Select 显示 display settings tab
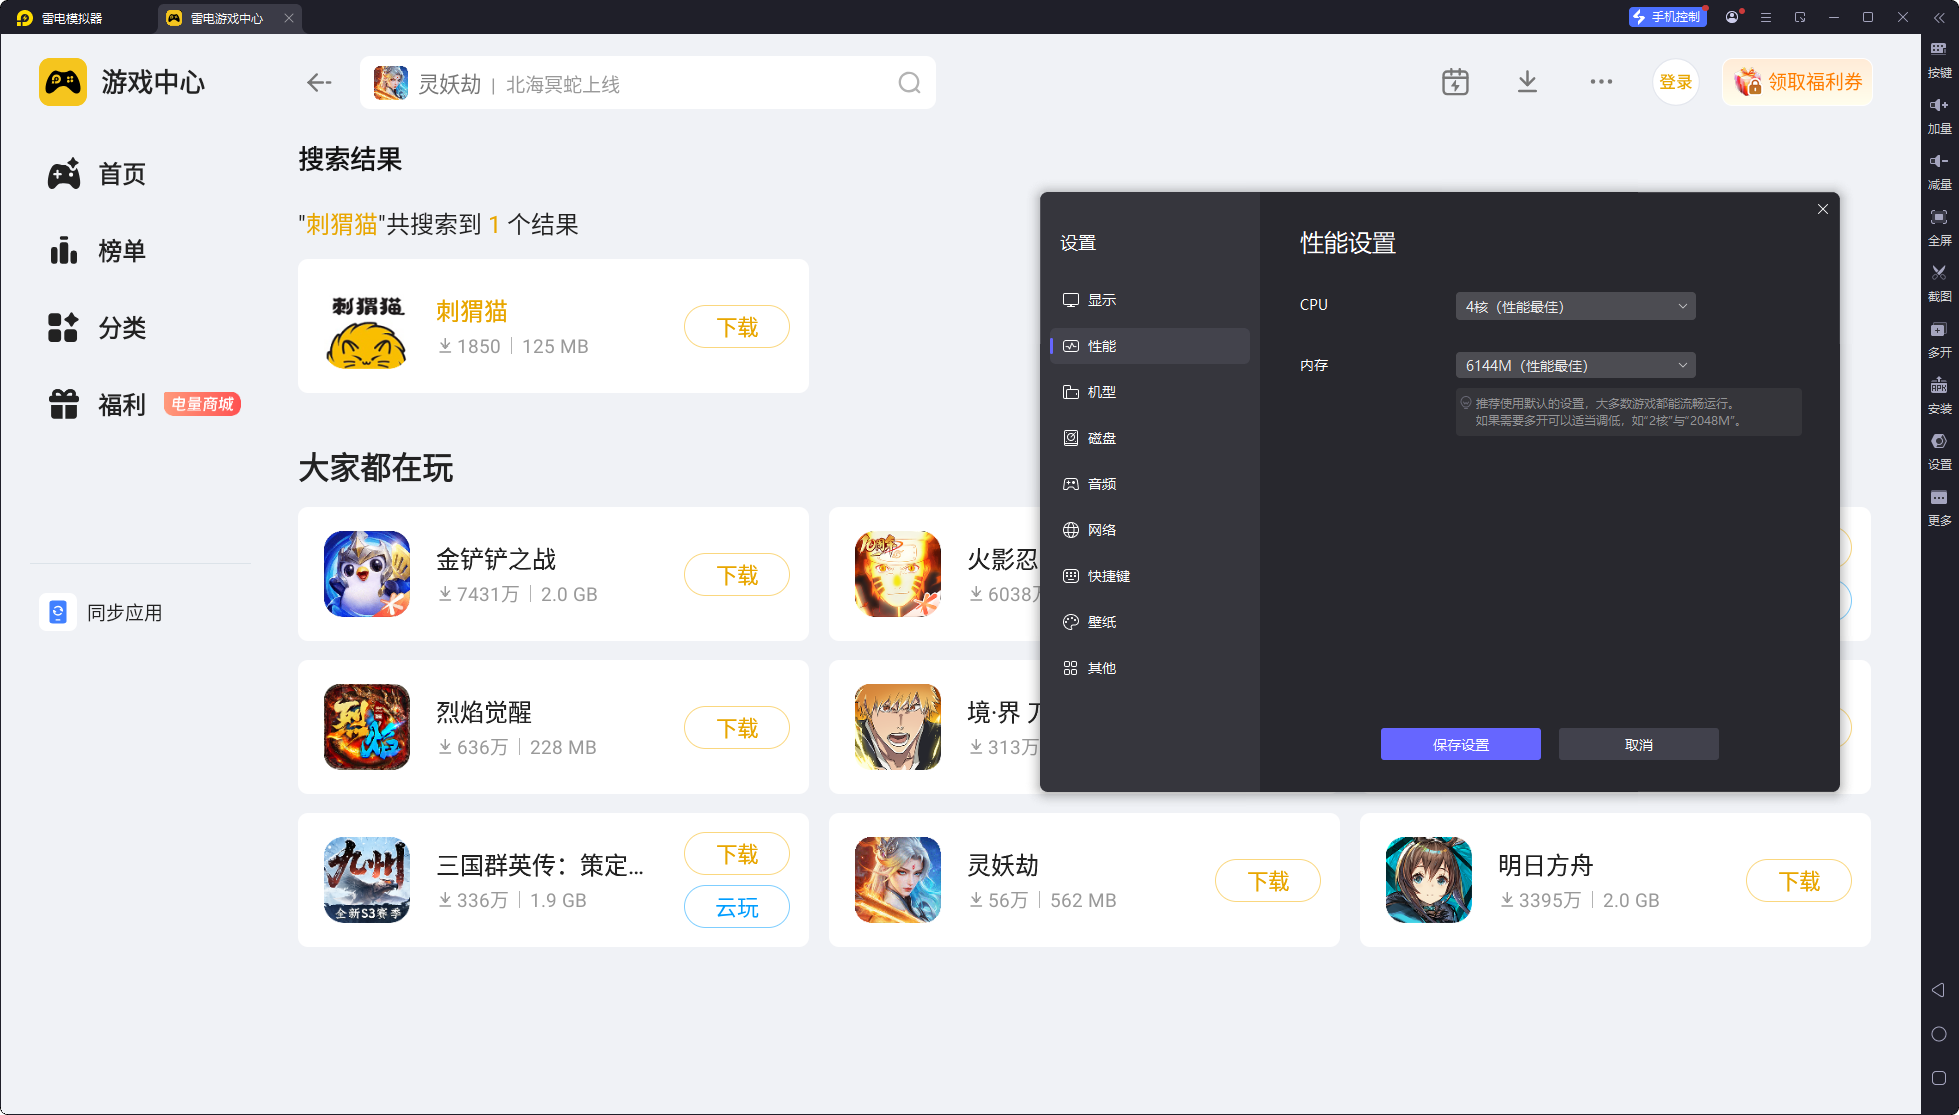The image size is (1959, 1115). click(x=1101, y=300)
